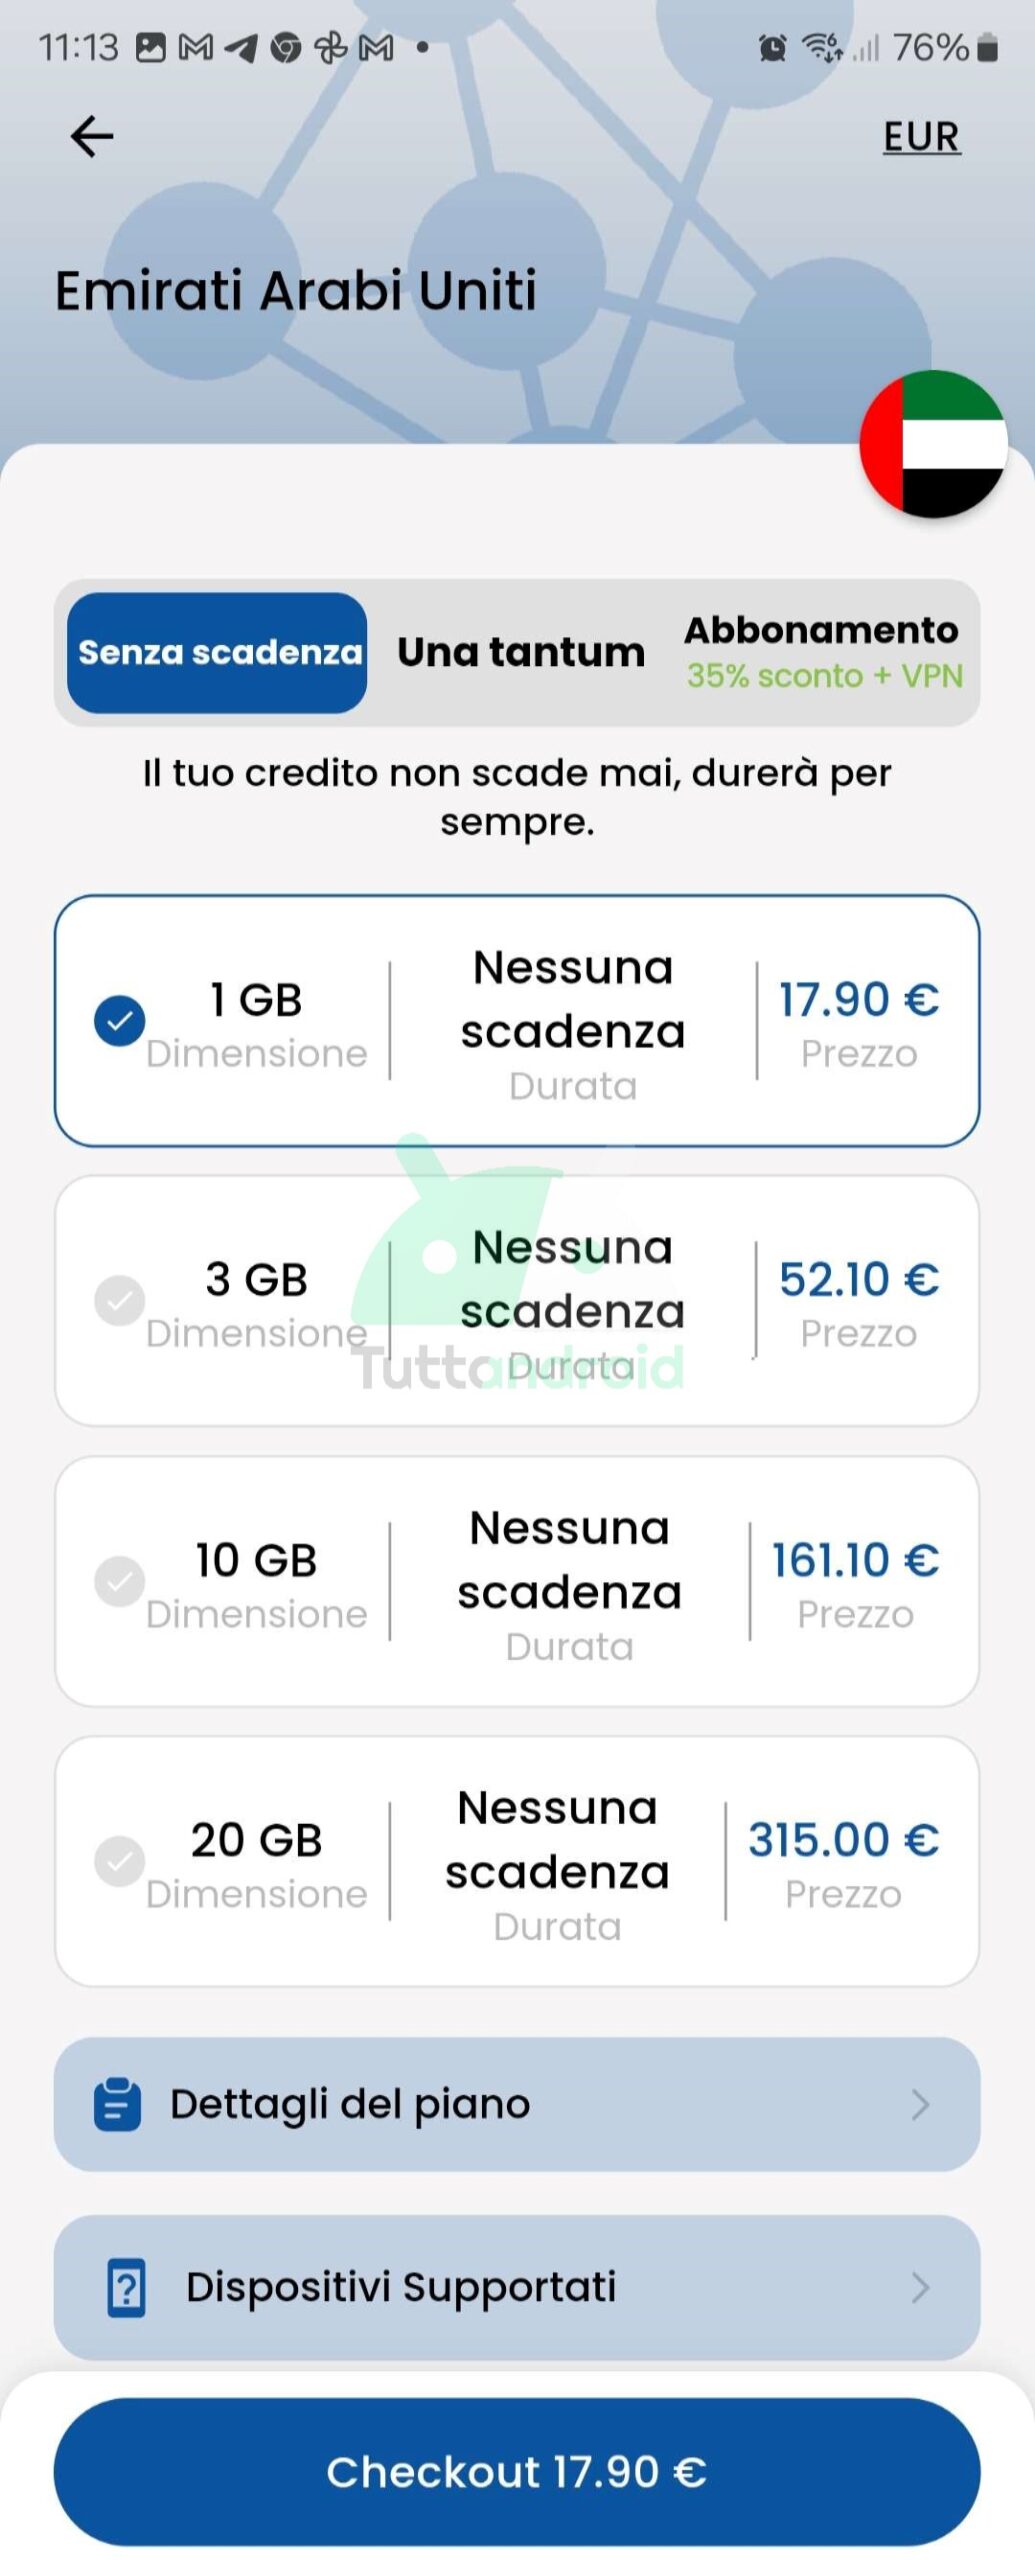The width and height of the screenshot is (1035, 2560).
Task: Open the EUR currency selector
Action: pyautogui.click(x=921, y=137)
